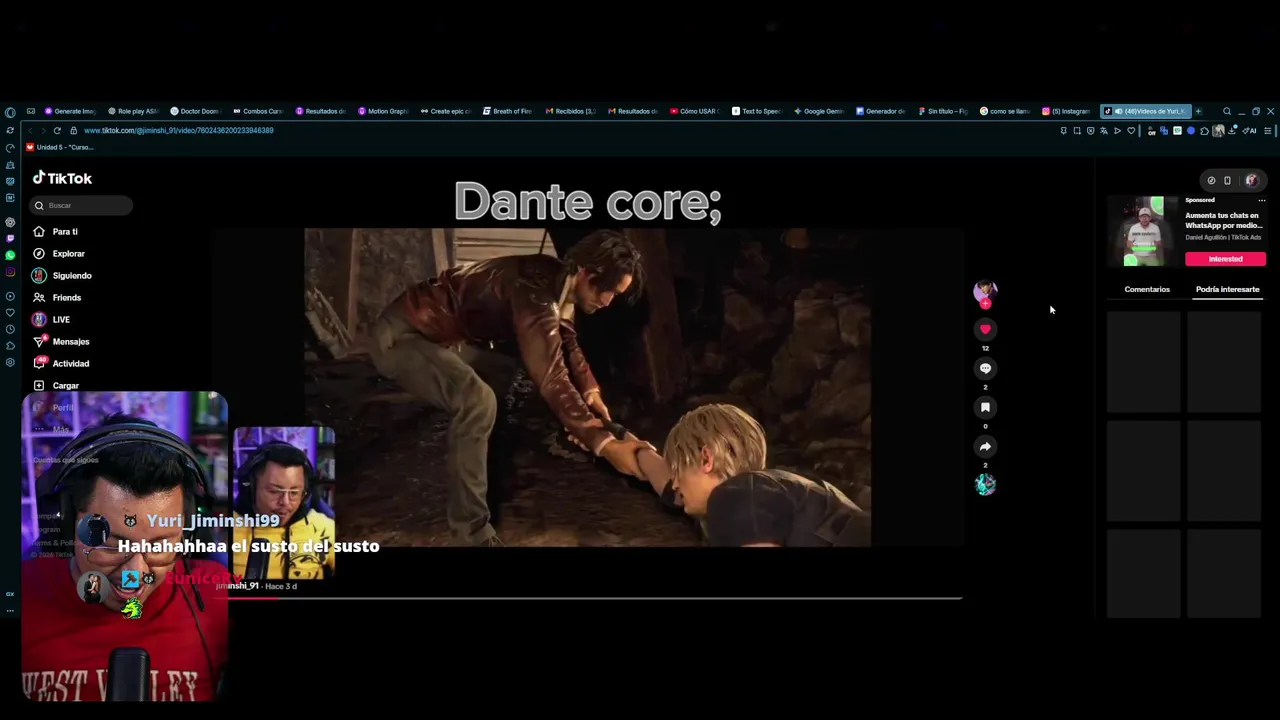Open the sidebar extensions cube icon

[10, 346]
